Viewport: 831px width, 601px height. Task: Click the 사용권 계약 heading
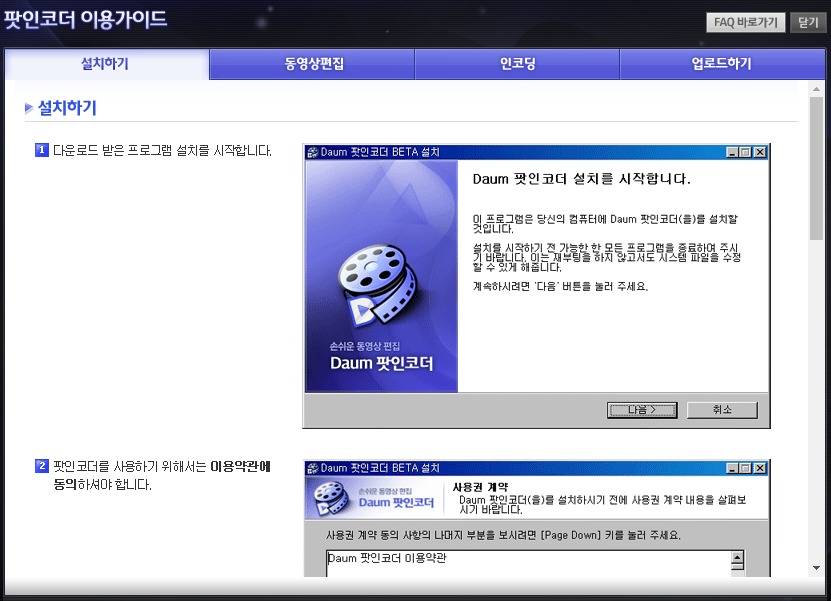[480, 487]
